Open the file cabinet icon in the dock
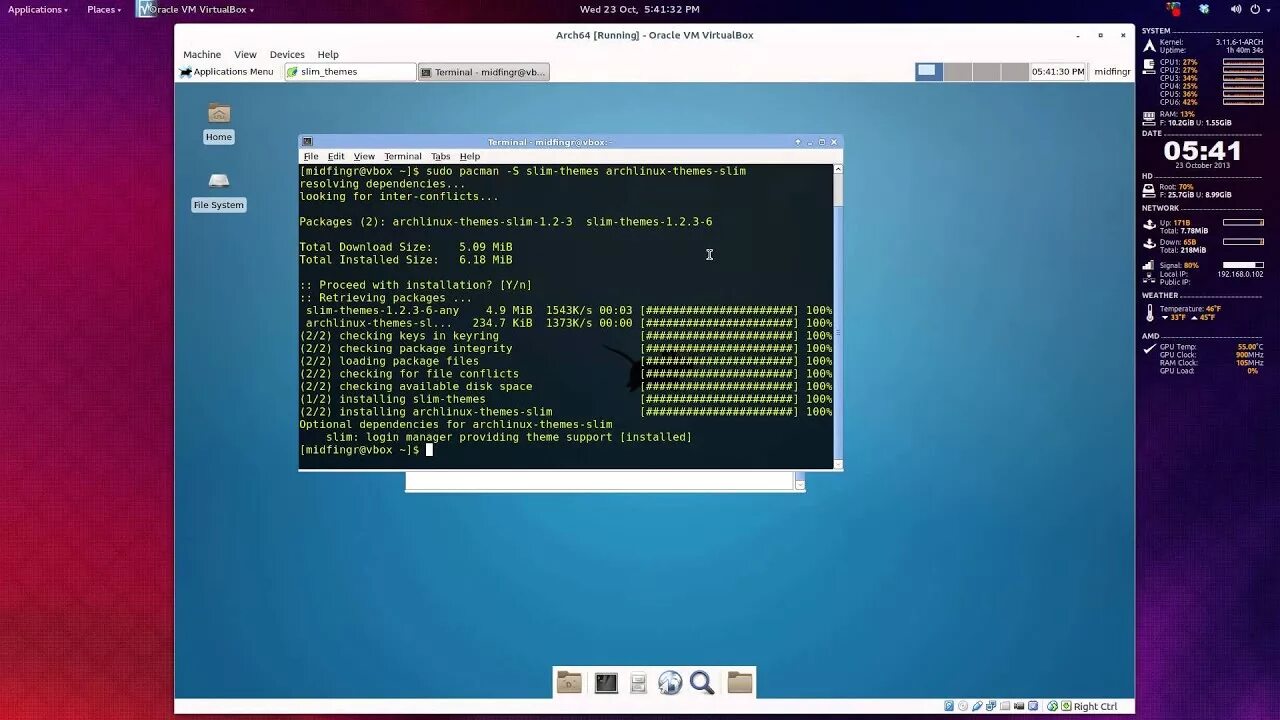This screenshot has height=720, width=1280. coord(638,683)
